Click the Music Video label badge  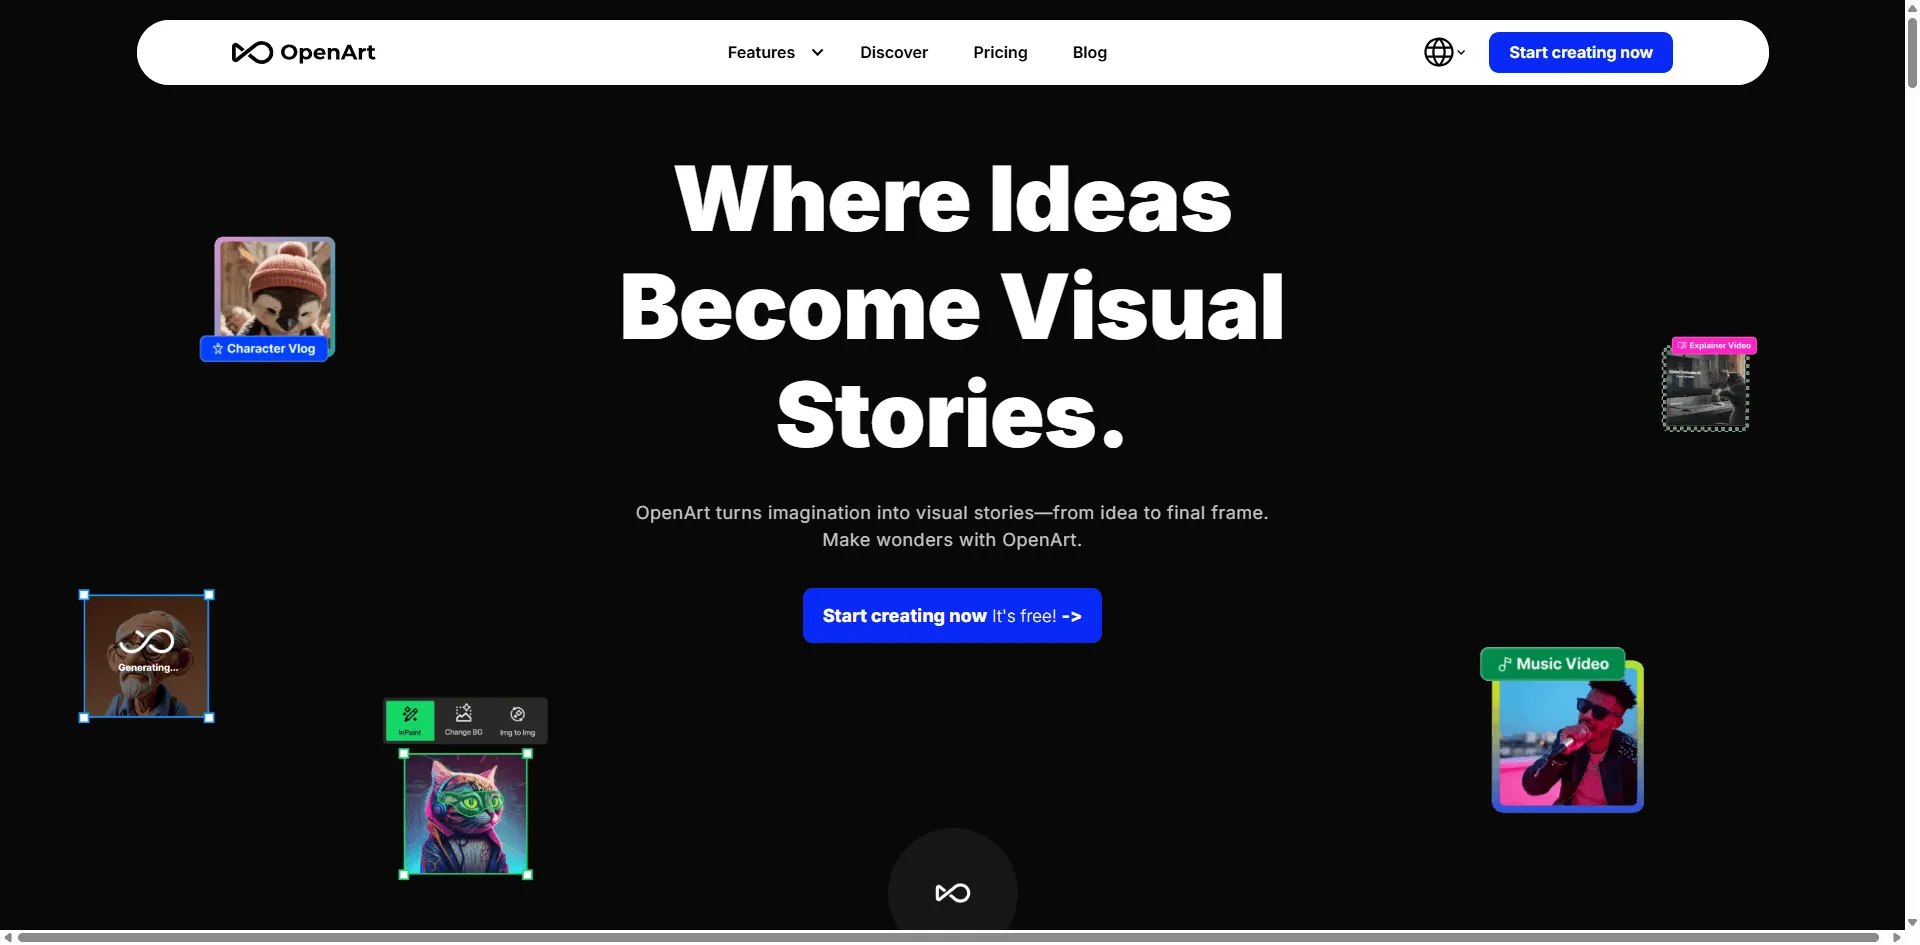1552,664
